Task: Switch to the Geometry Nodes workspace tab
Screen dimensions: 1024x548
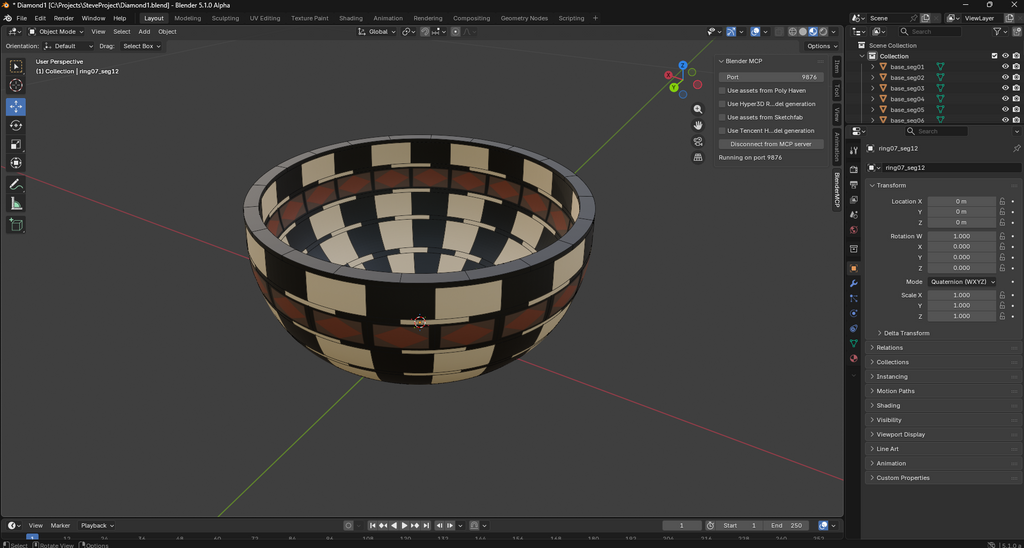Action: click(x=524, y=18)
